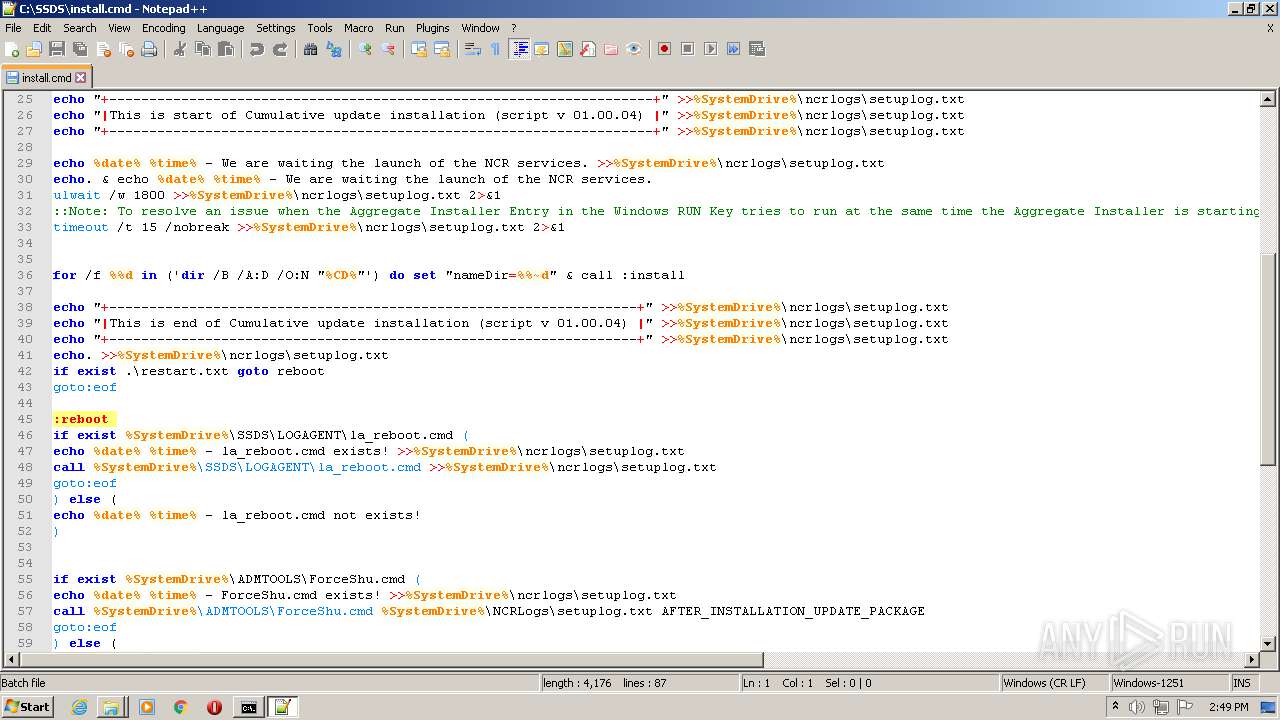Screen dimensions: 1280x720
Task: Click the Cut scissors icon
Action: click(x=180, y=49)
